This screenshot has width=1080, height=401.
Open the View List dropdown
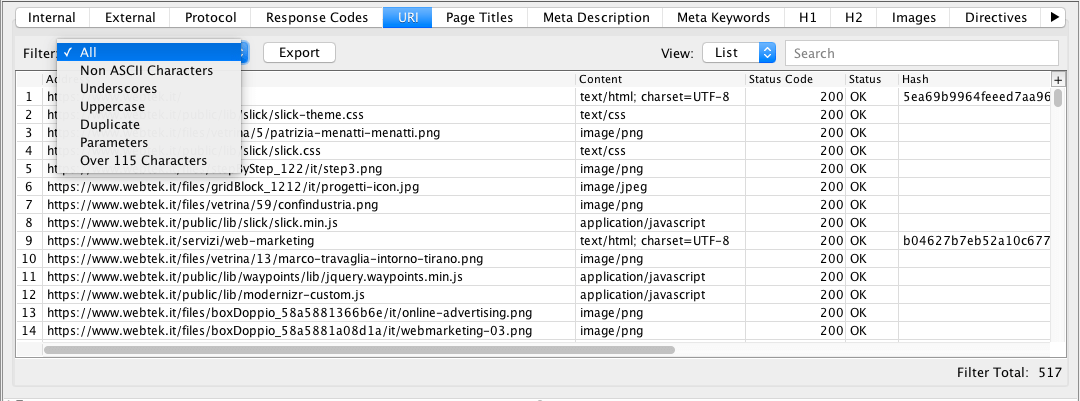739,53
